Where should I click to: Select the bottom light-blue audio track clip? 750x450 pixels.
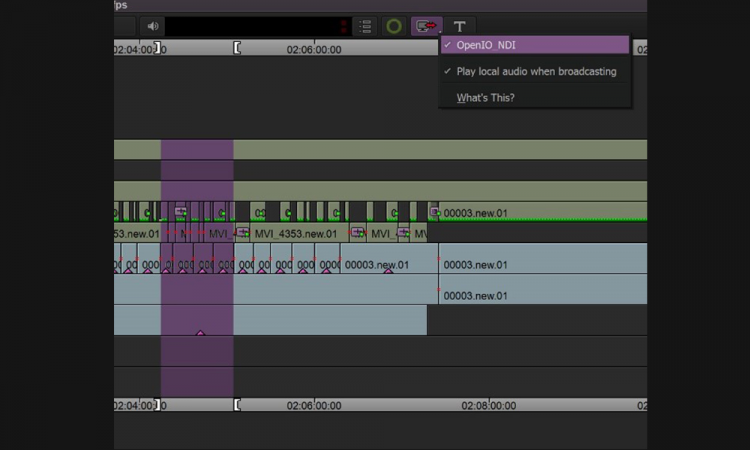click(x=270, y=319)
